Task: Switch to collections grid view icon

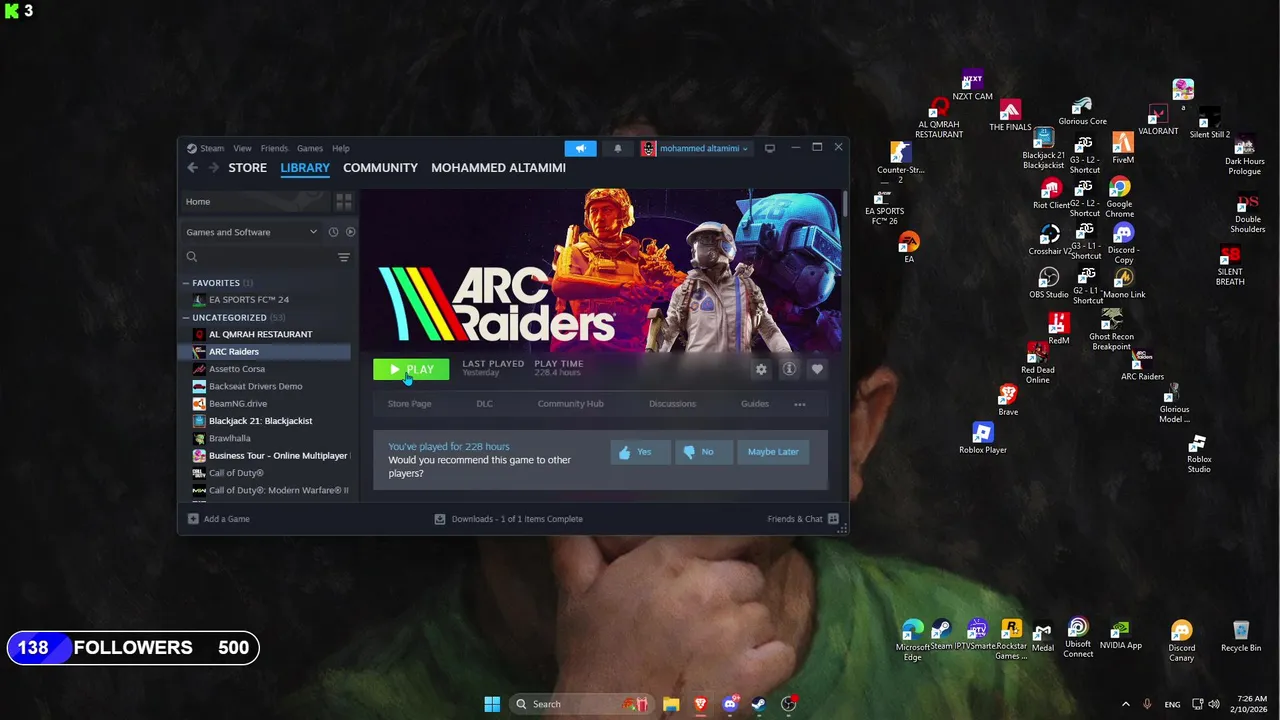Action: pos(343,202)
